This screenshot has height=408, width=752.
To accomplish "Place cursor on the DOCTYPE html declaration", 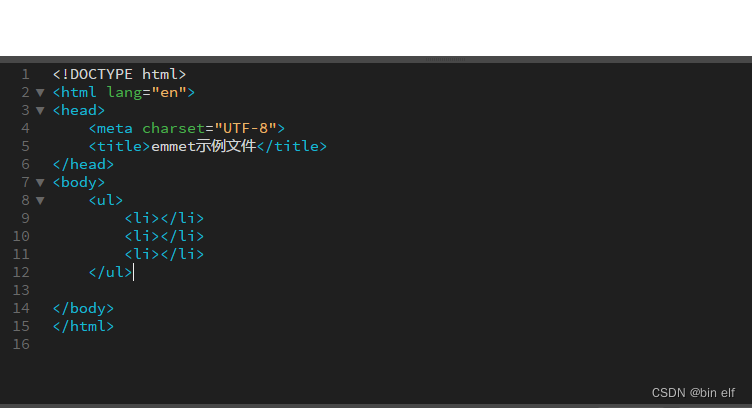I will 119,74.
